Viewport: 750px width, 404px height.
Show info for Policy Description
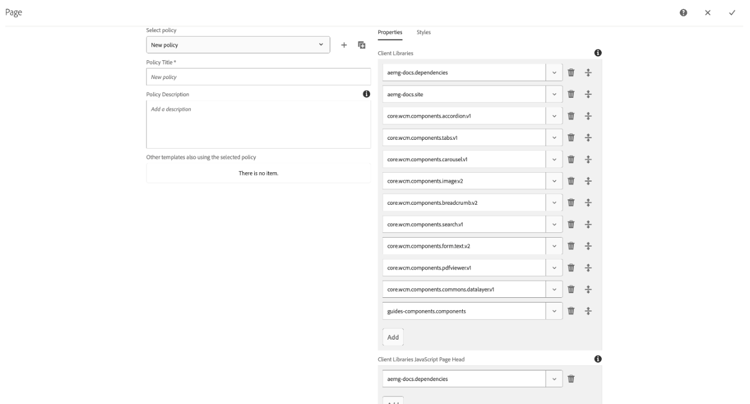tap(366, 94)
